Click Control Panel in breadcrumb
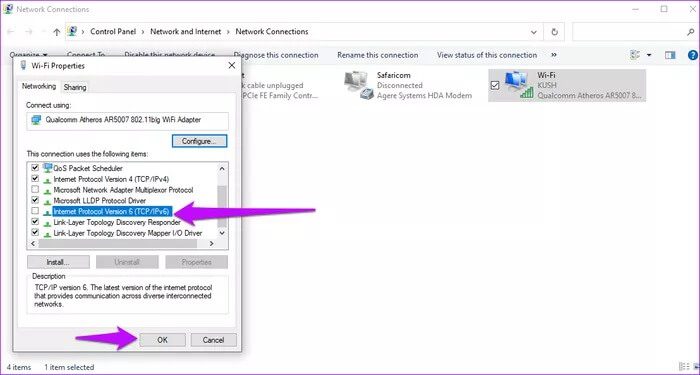This screenshot has height=375, width=700. pos(113,32)
